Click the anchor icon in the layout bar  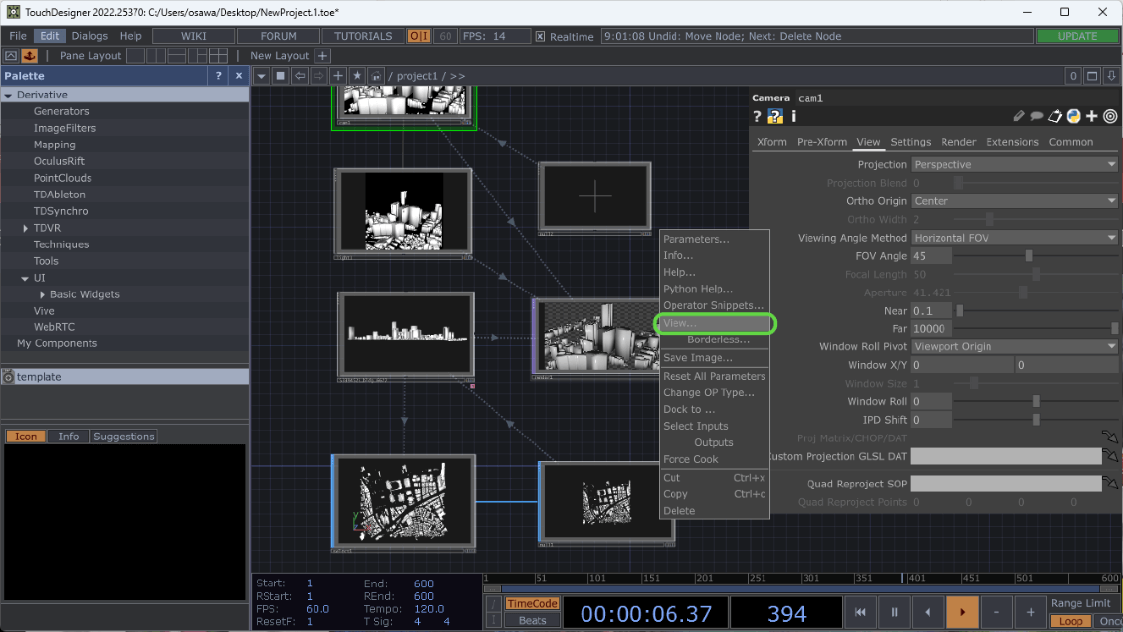[x=30, y=55]
